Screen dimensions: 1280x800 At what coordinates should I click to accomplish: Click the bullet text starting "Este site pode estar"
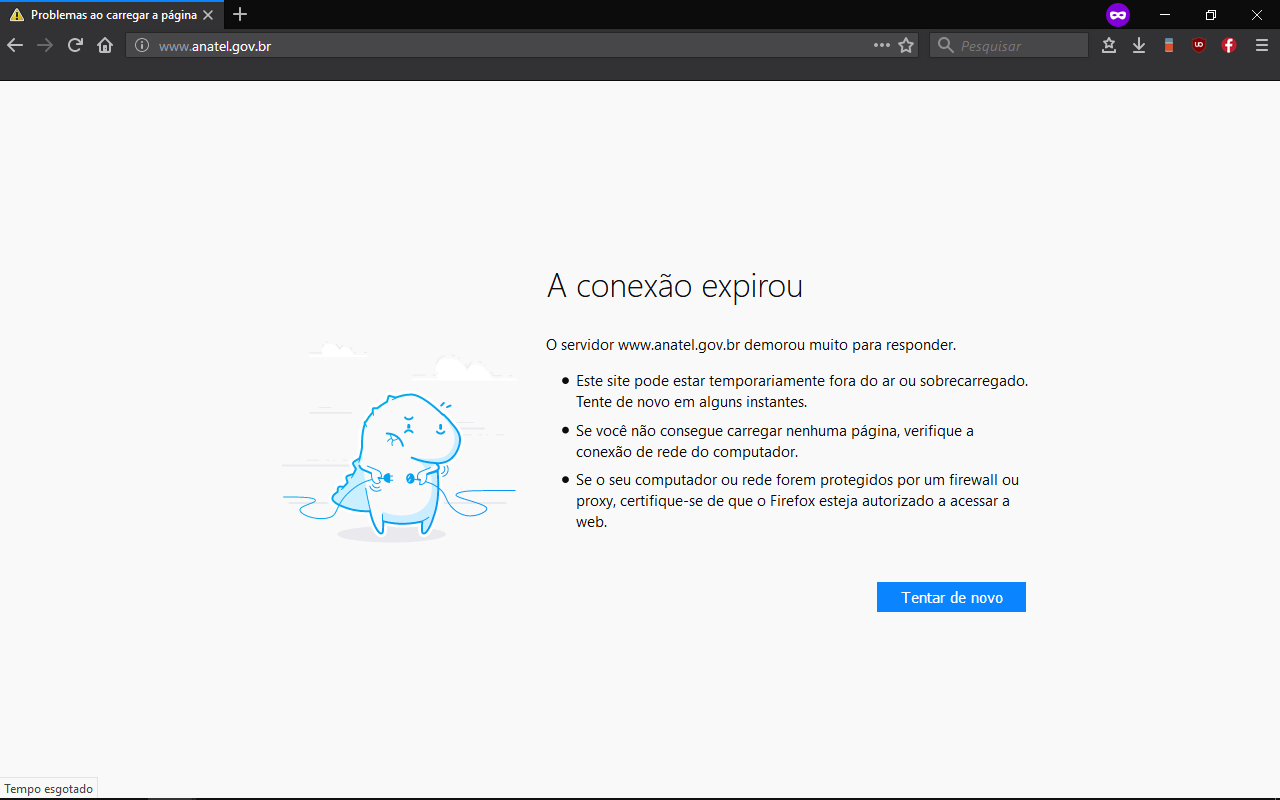802,391
